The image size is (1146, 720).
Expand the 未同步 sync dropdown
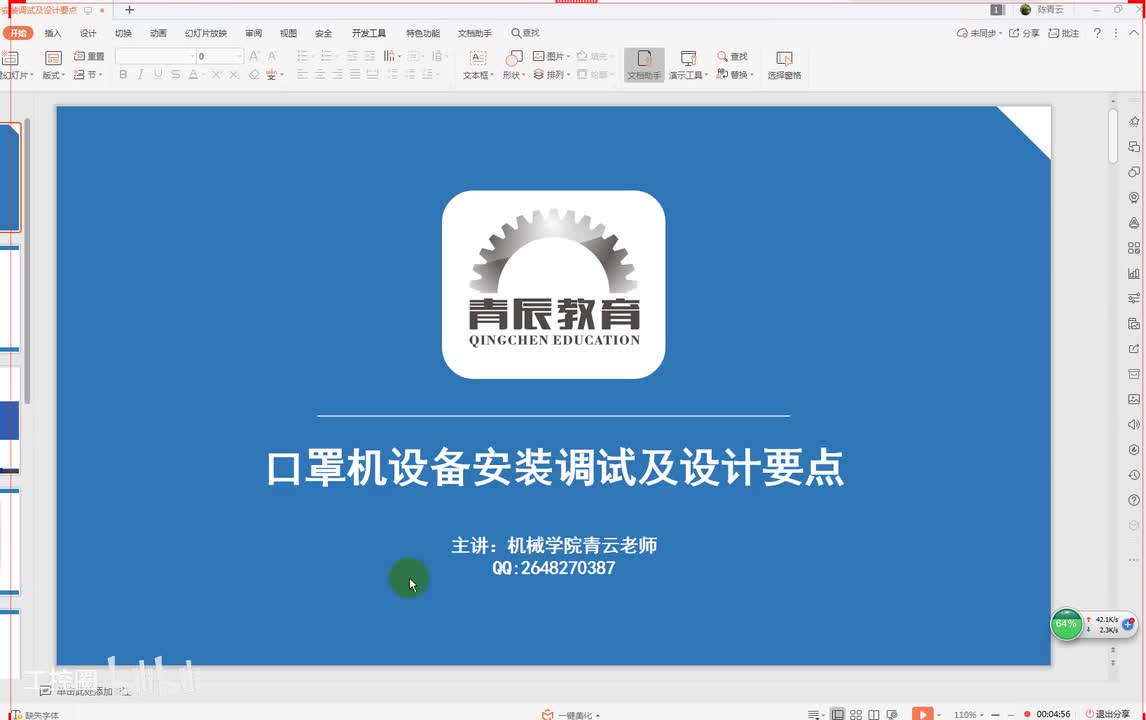[x=1001, y=34]
